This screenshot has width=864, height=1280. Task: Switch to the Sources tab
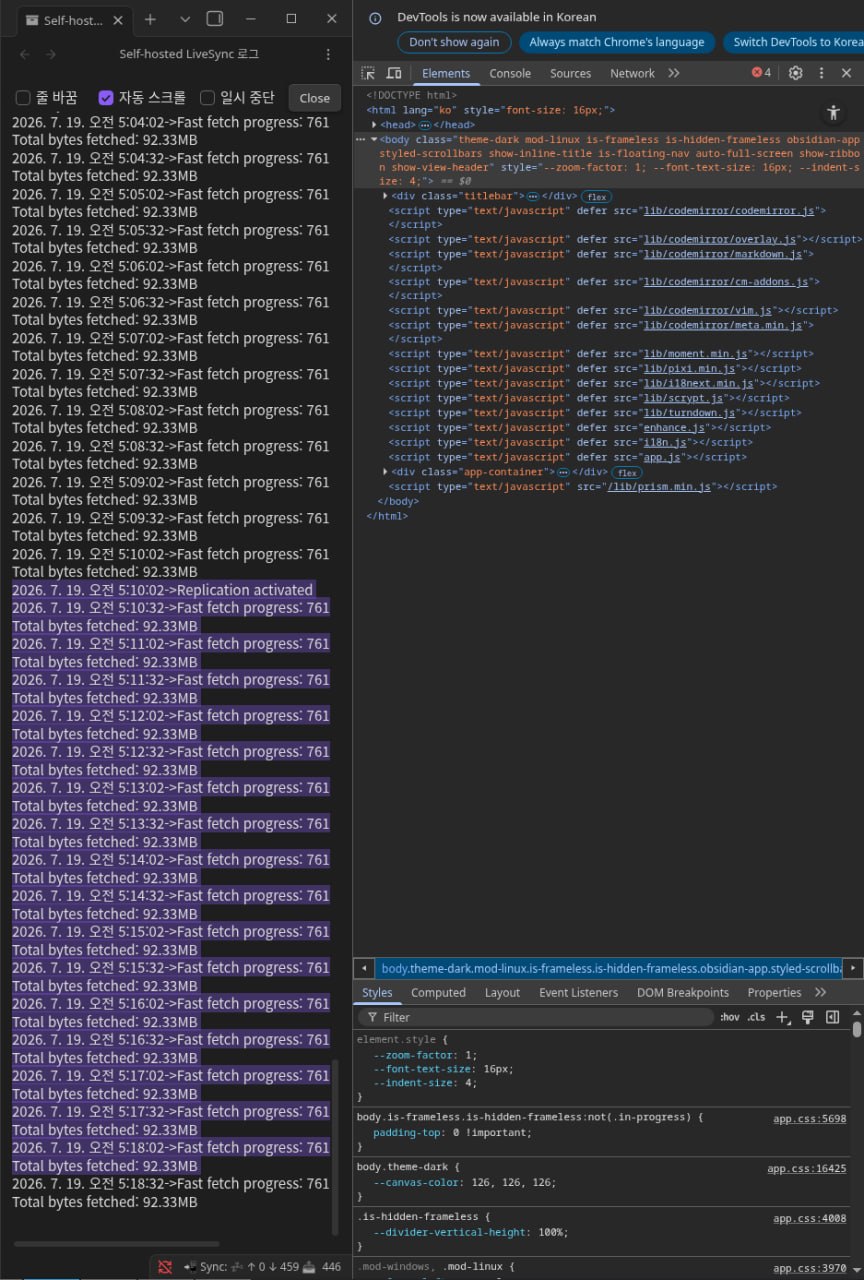pos(570,73)
